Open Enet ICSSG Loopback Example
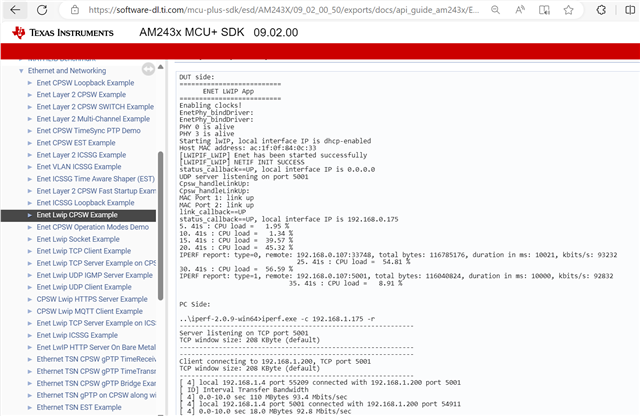This screenshot has width=640, height=416. [x=85, y=203]
